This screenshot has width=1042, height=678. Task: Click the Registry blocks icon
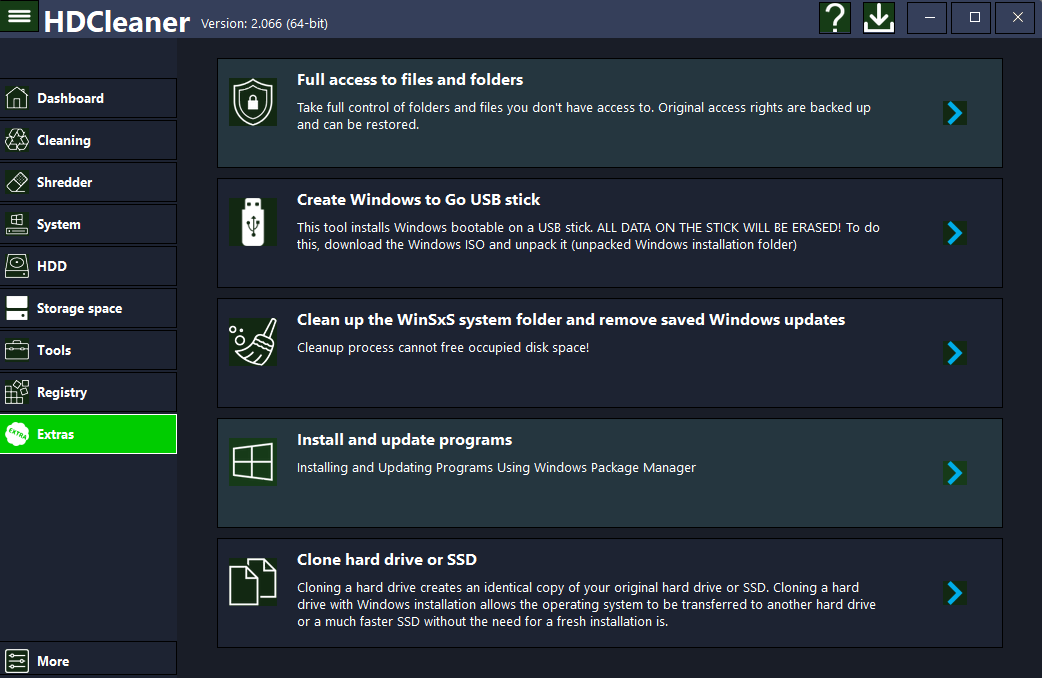[17, 392]
